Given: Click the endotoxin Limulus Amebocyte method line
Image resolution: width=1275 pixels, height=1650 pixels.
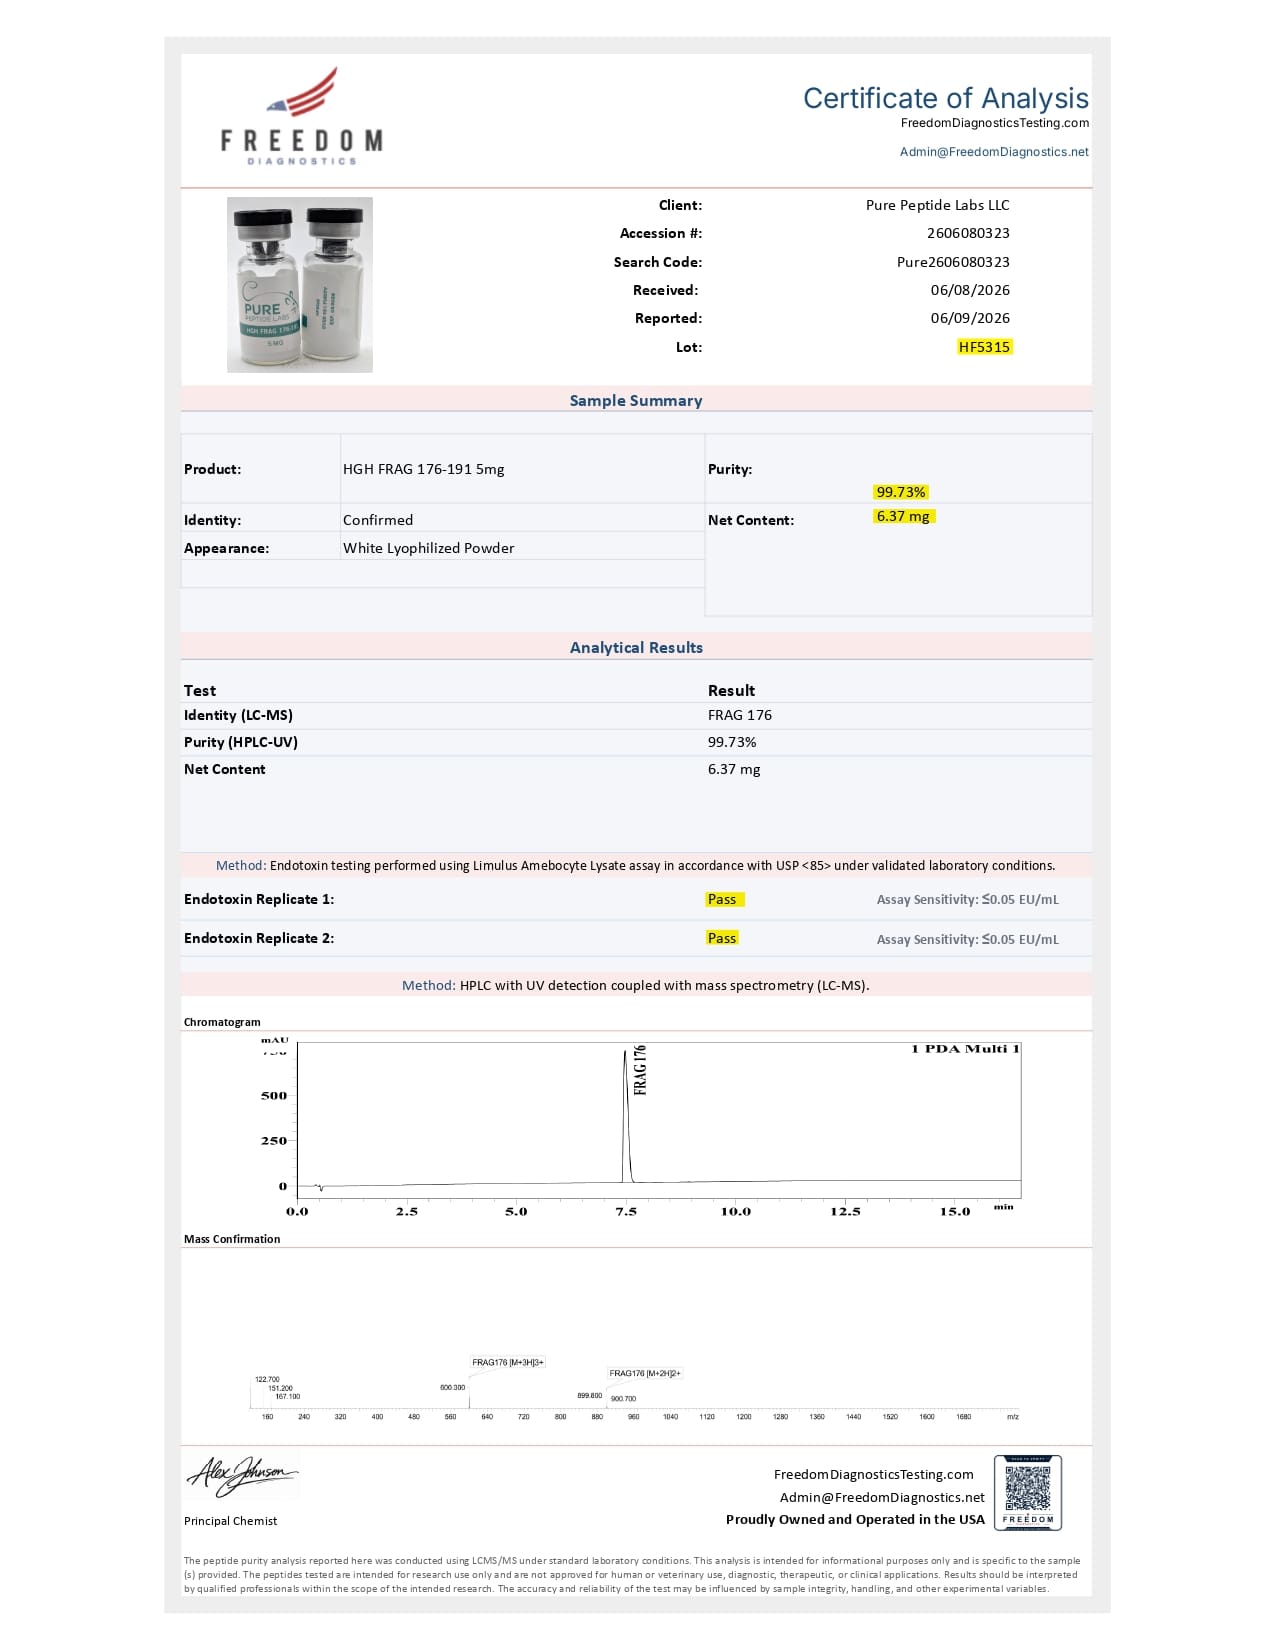Looking at the screenshot, I should 636,866.
